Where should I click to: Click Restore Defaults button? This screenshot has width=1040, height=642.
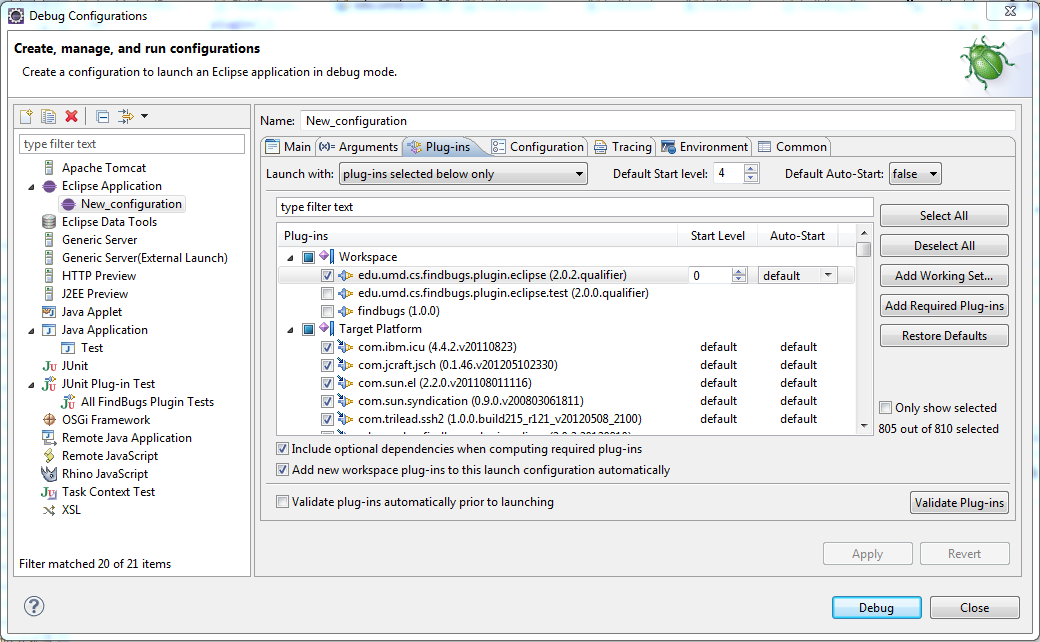pos(944,336)
